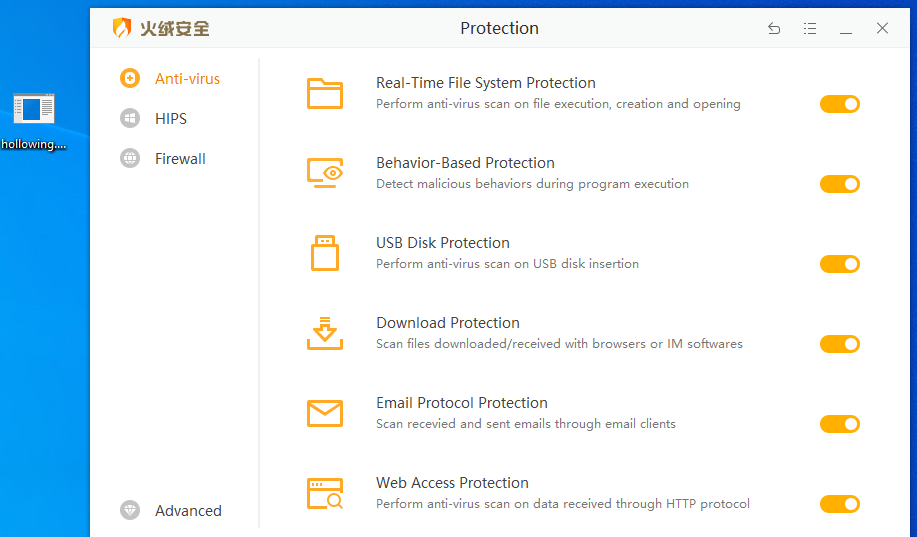
Task: Click the Email Protocol Protection envelope icon
Action: [325, 413]
